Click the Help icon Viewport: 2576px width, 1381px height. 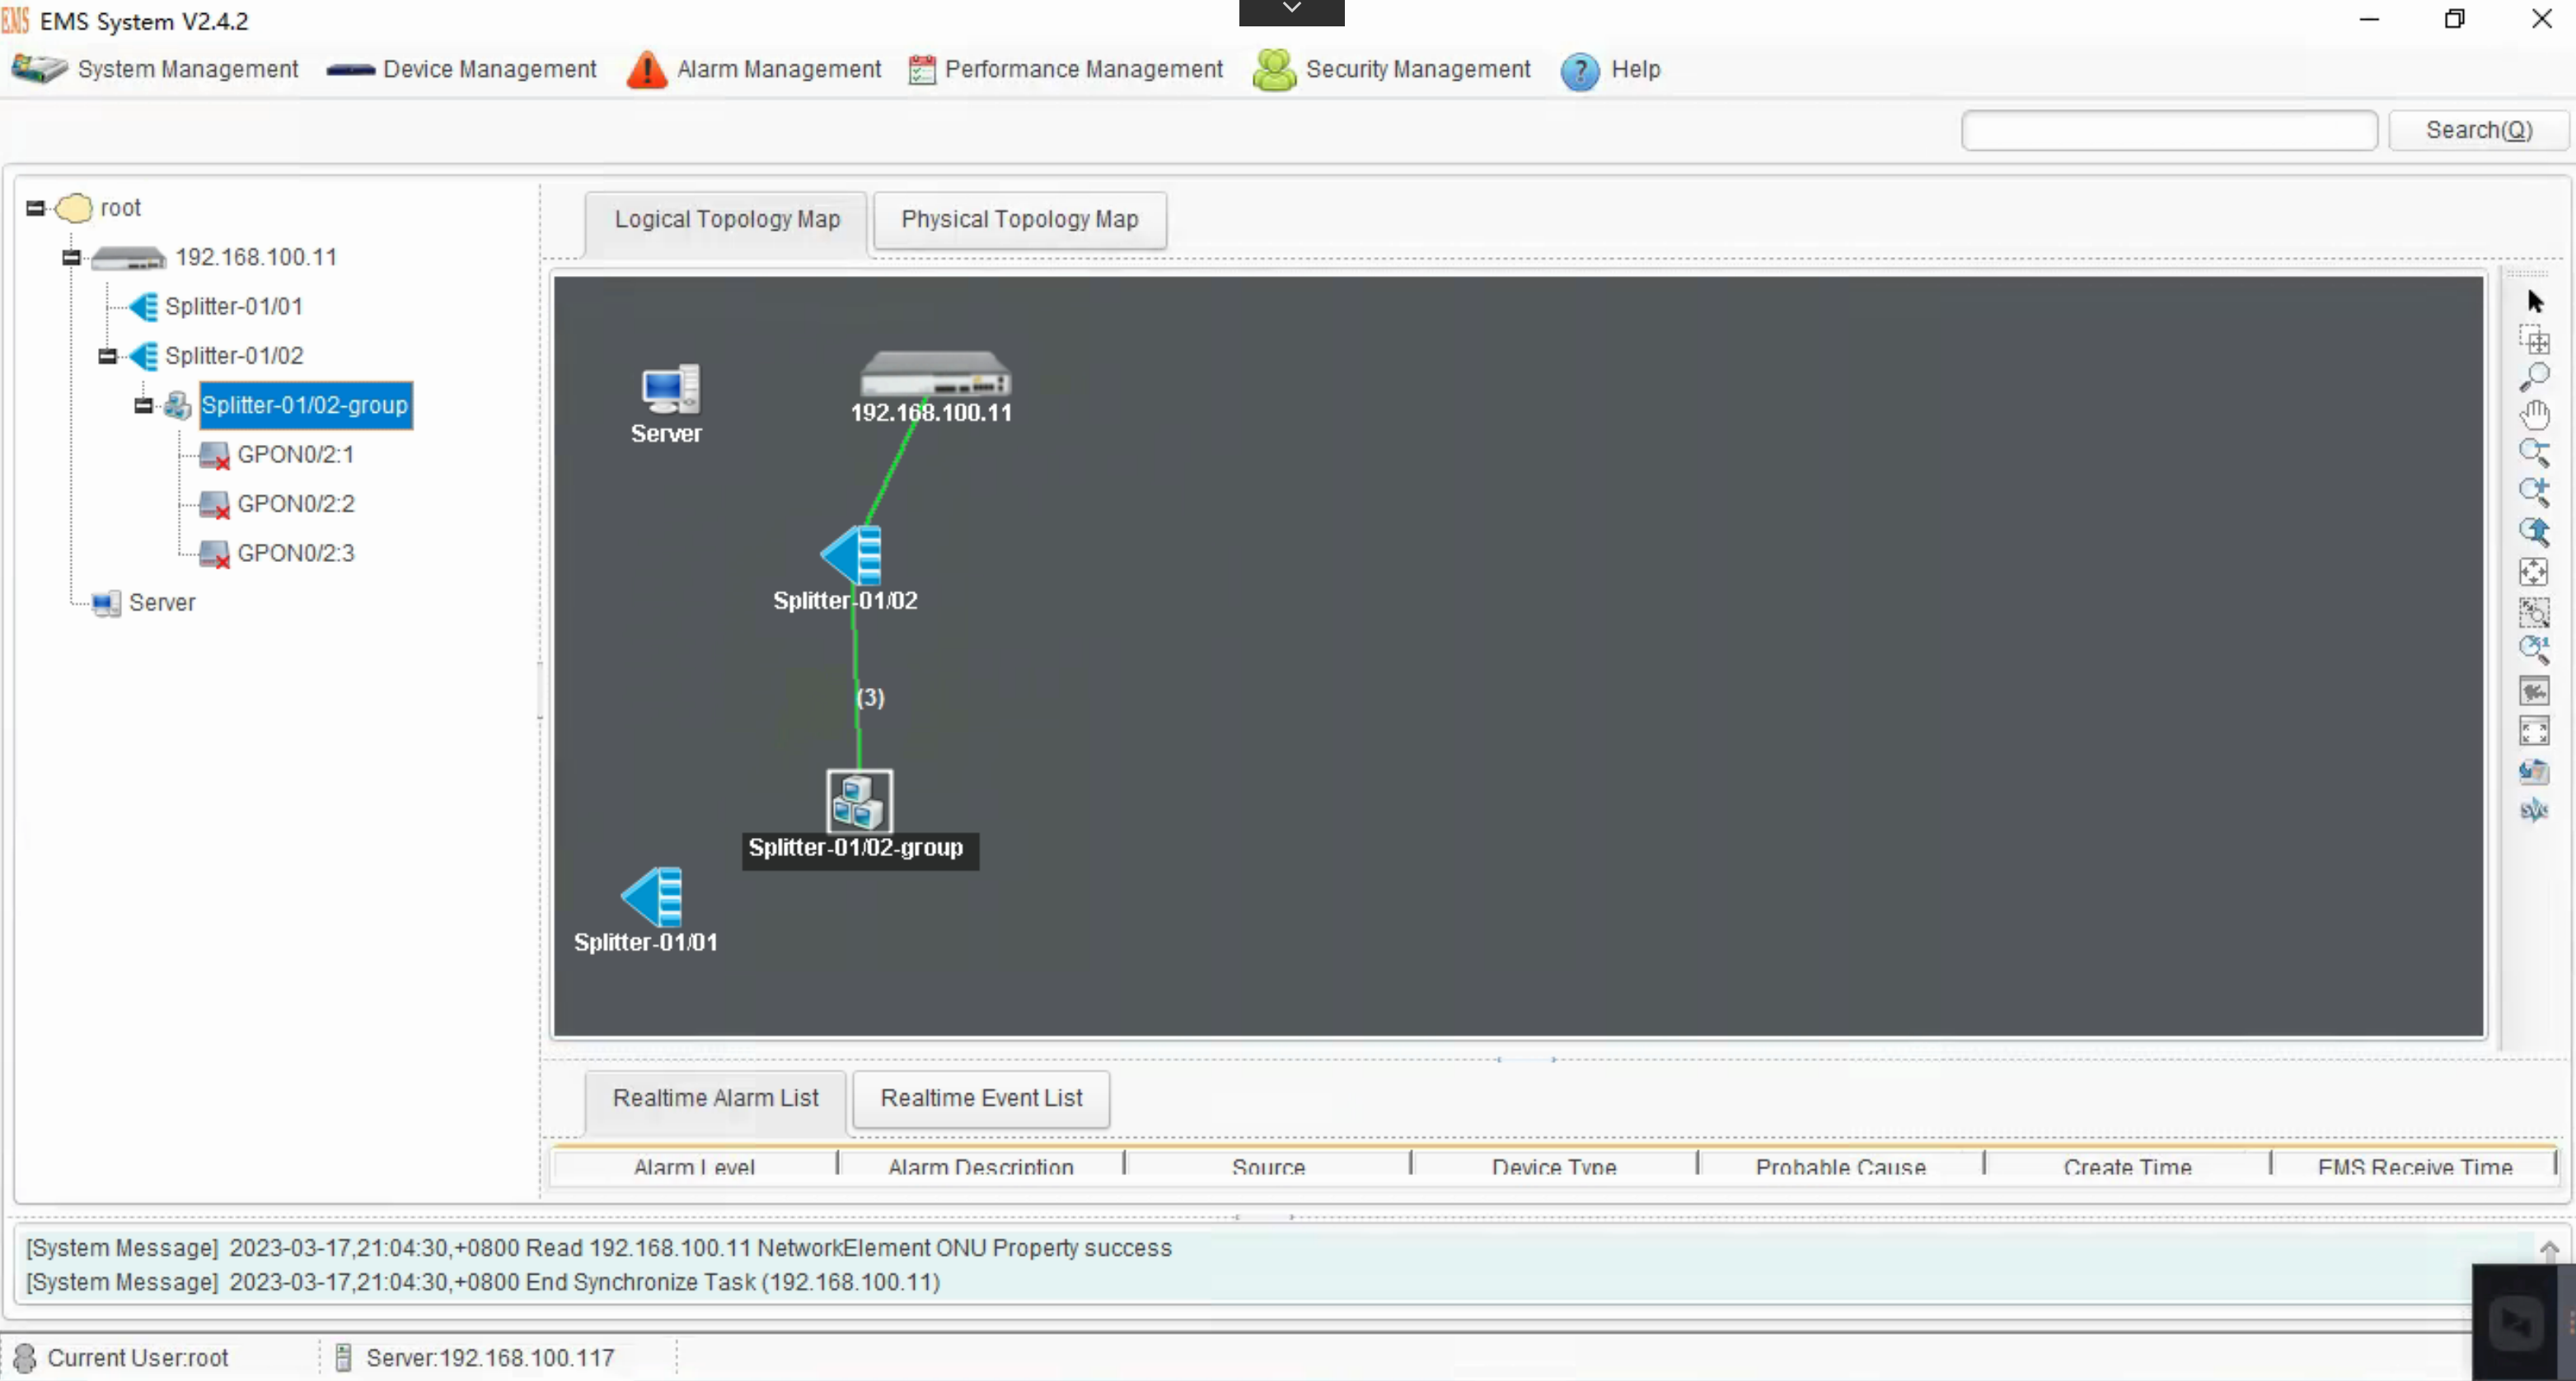click(x=1580, y=70)
